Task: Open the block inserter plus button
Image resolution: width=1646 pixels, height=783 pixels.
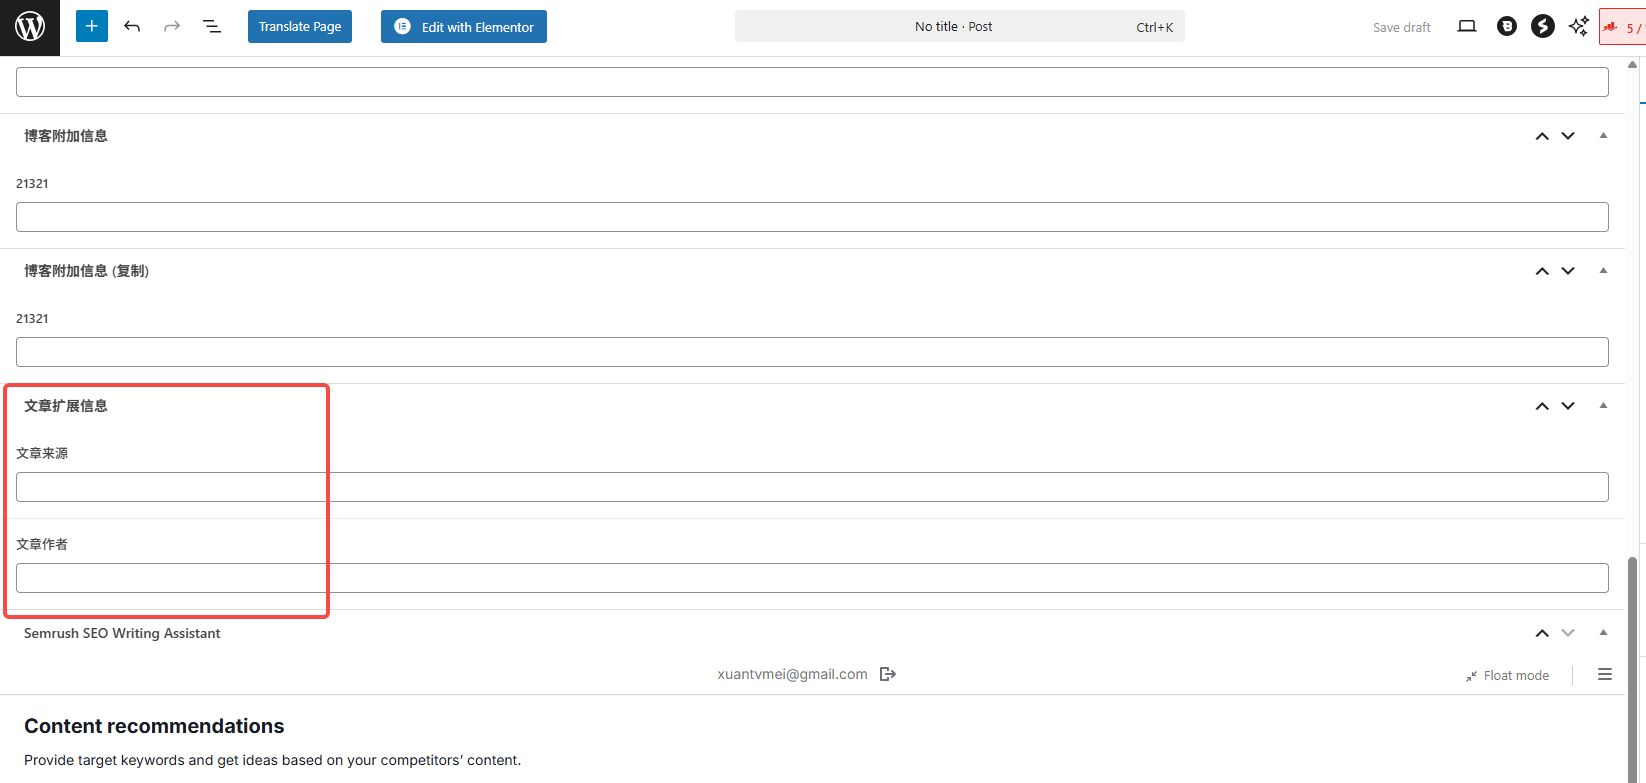Action: [x=91, y=27]
